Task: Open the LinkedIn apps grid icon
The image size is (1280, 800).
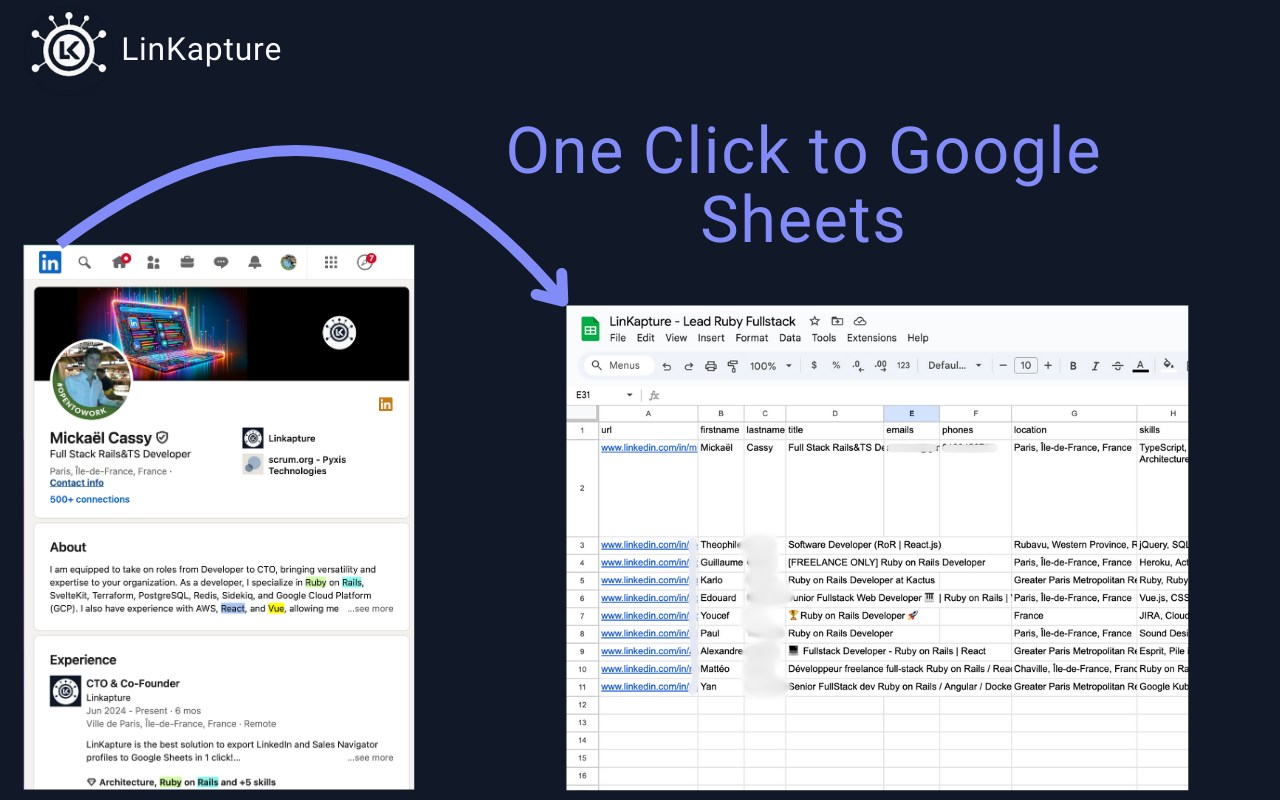Action: point(331,263)
